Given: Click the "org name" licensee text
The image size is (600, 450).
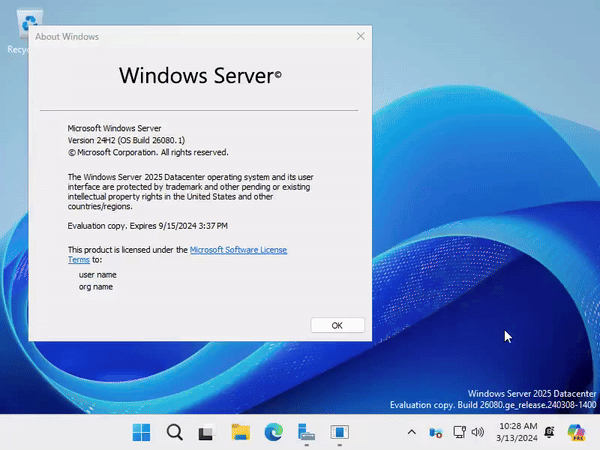Looking at the screenshot, I should (x=96, y=287).
